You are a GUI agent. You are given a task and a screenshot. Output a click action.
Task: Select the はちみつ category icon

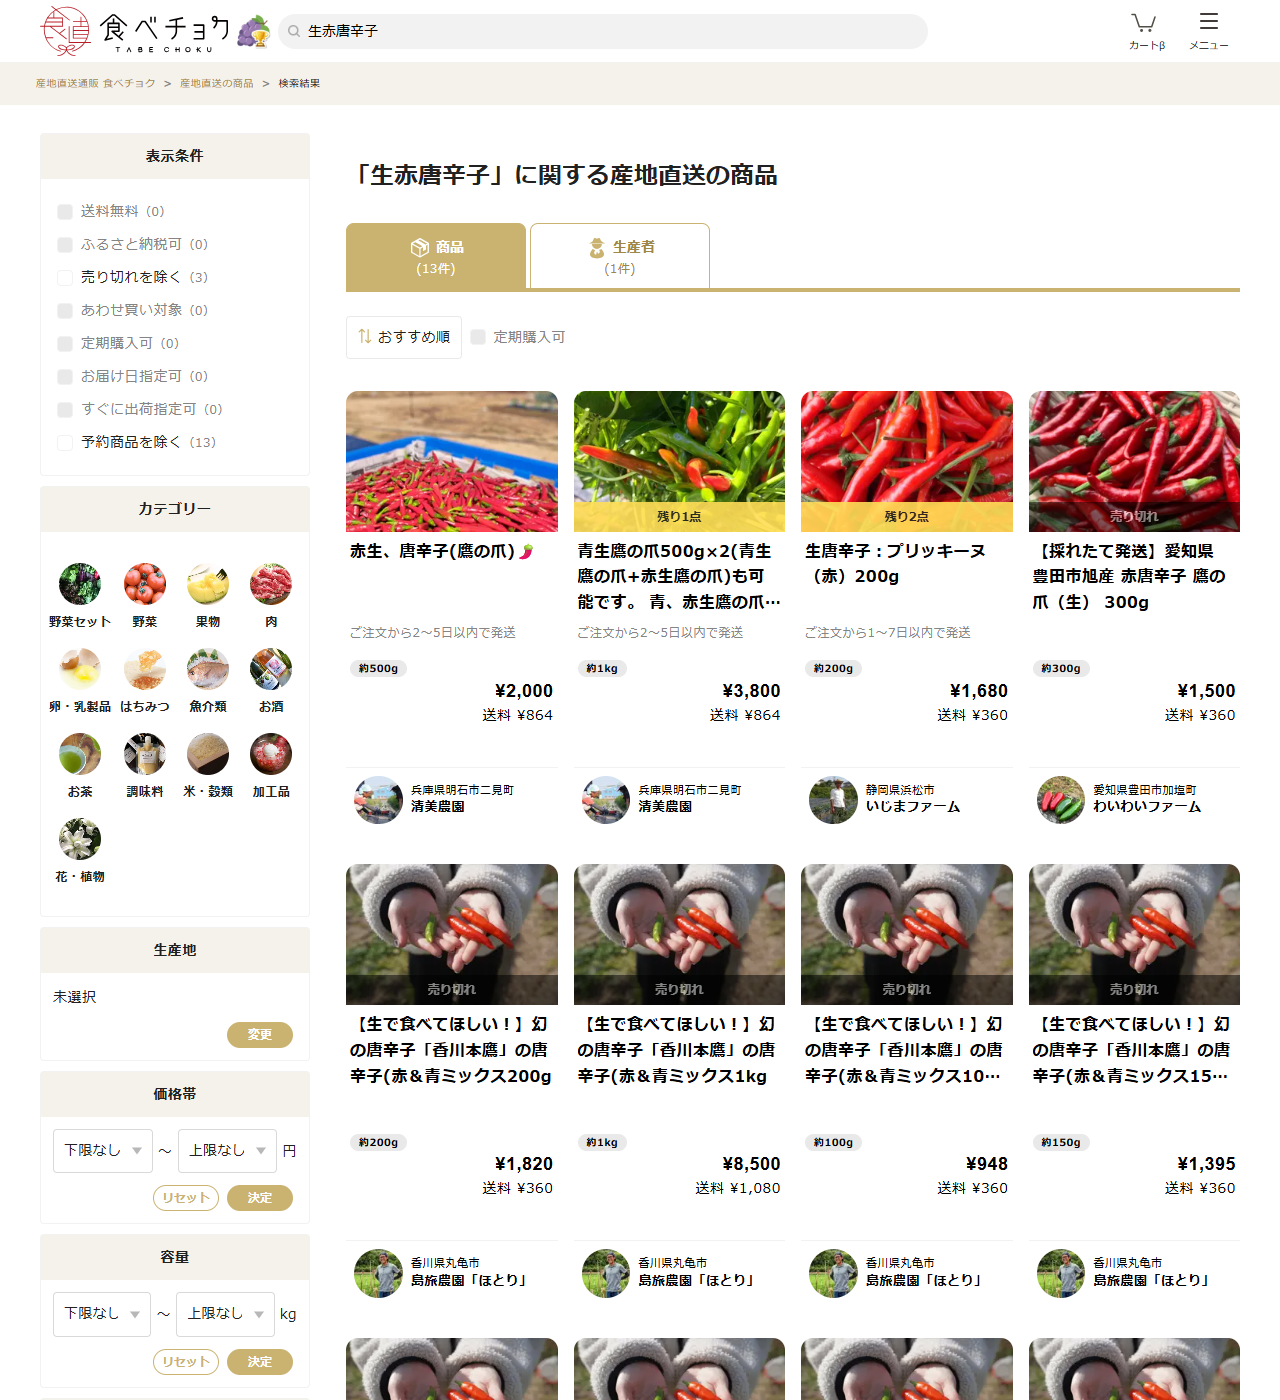point(145,669)
